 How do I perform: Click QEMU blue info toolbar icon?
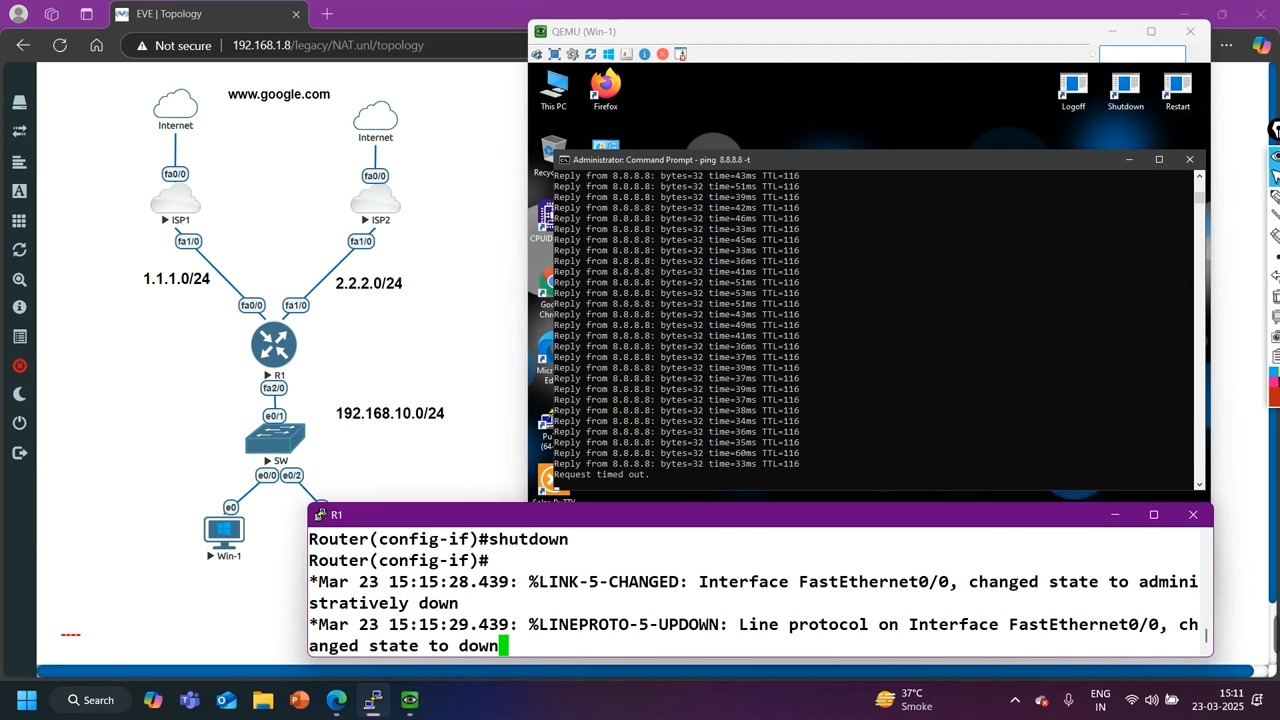(644, 54)
